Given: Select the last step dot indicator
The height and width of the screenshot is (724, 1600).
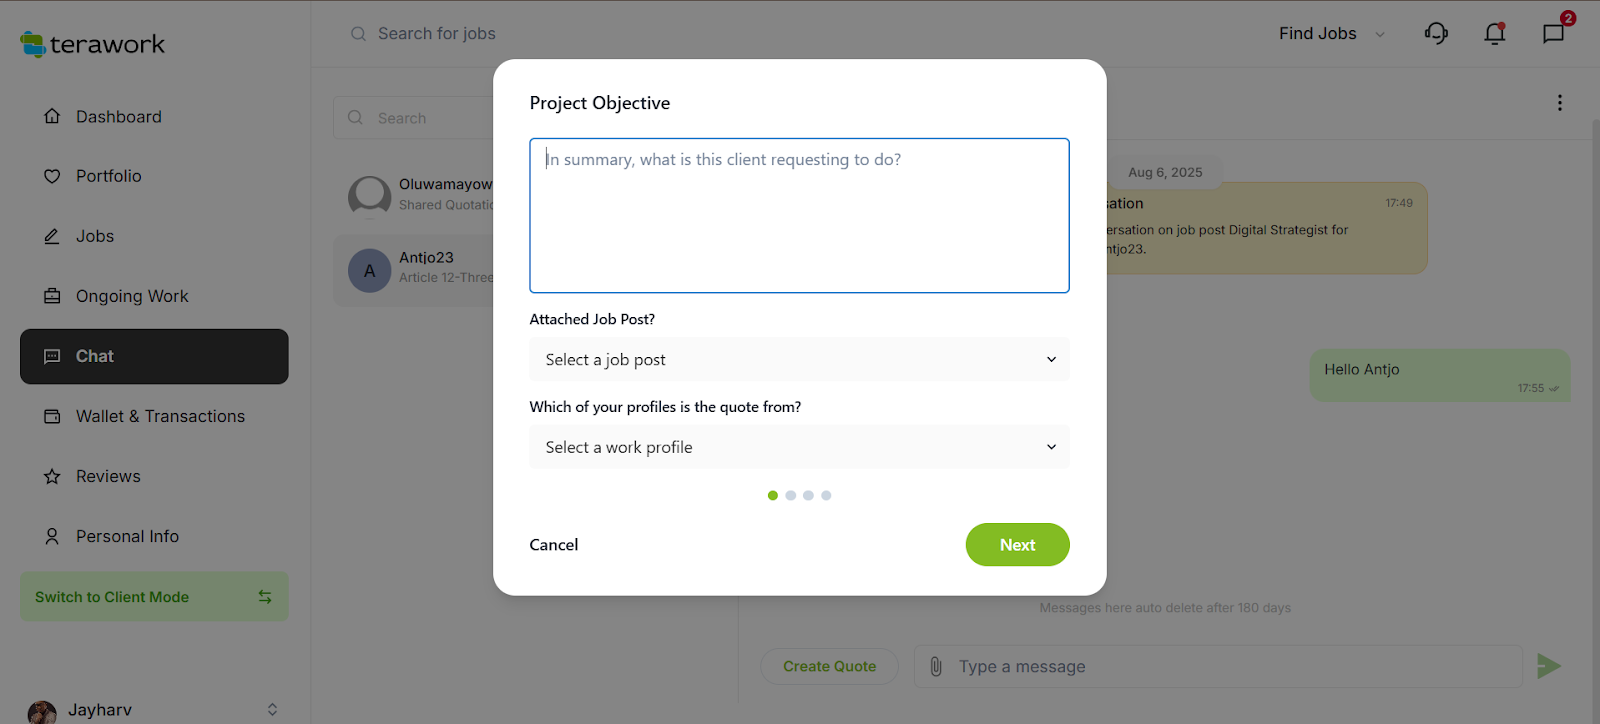Looking at the screenshot, I should (826, 495).
